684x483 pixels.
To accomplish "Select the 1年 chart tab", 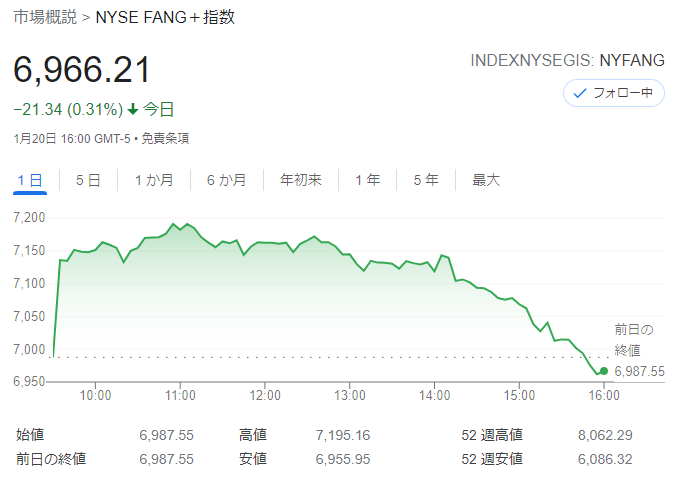I will [x=368, y=180].
